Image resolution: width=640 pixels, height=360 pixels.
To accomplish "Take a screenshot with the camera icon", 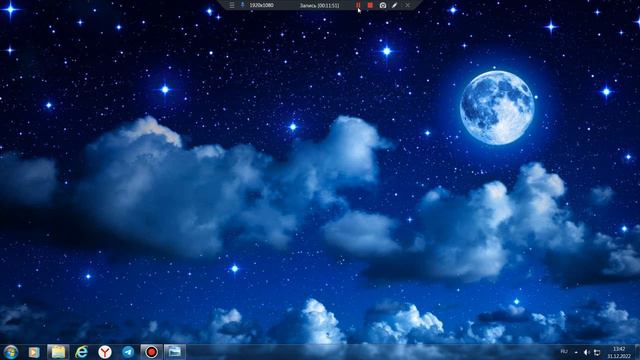I will pos(382,5).
